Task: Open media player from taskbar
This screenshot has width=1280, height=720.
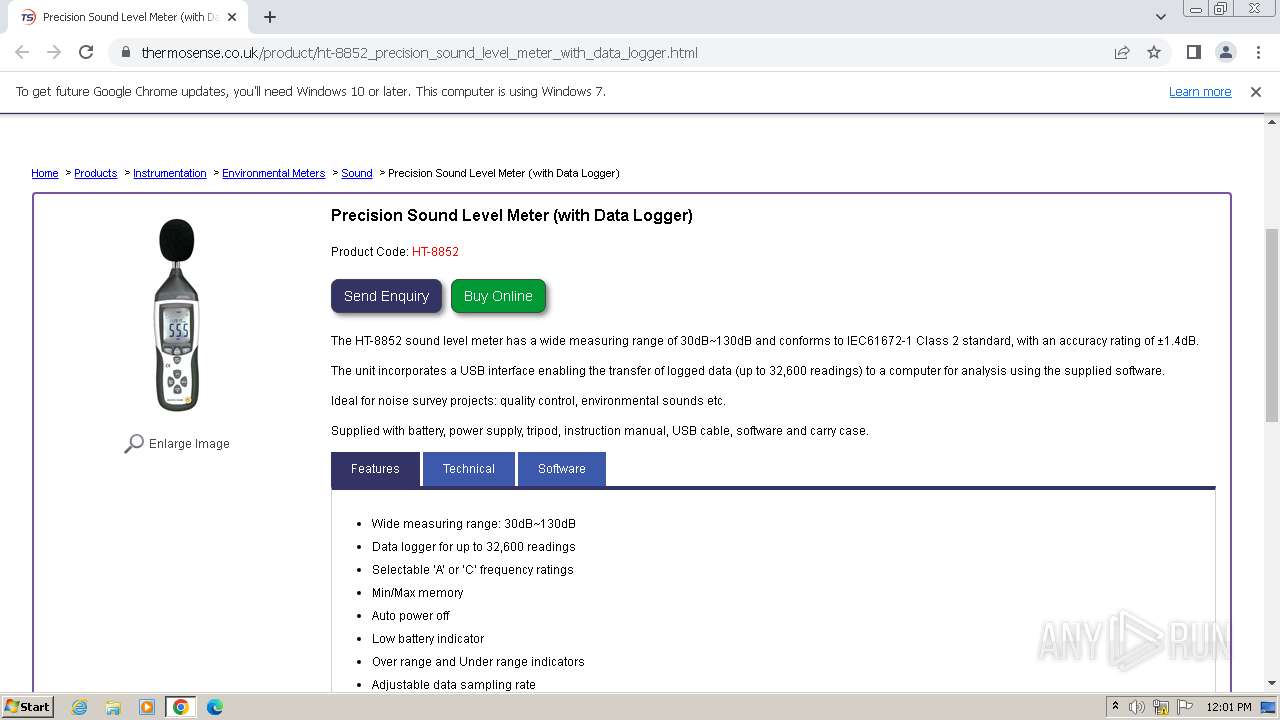Action: pyautogui.click(x=147, y=707)
